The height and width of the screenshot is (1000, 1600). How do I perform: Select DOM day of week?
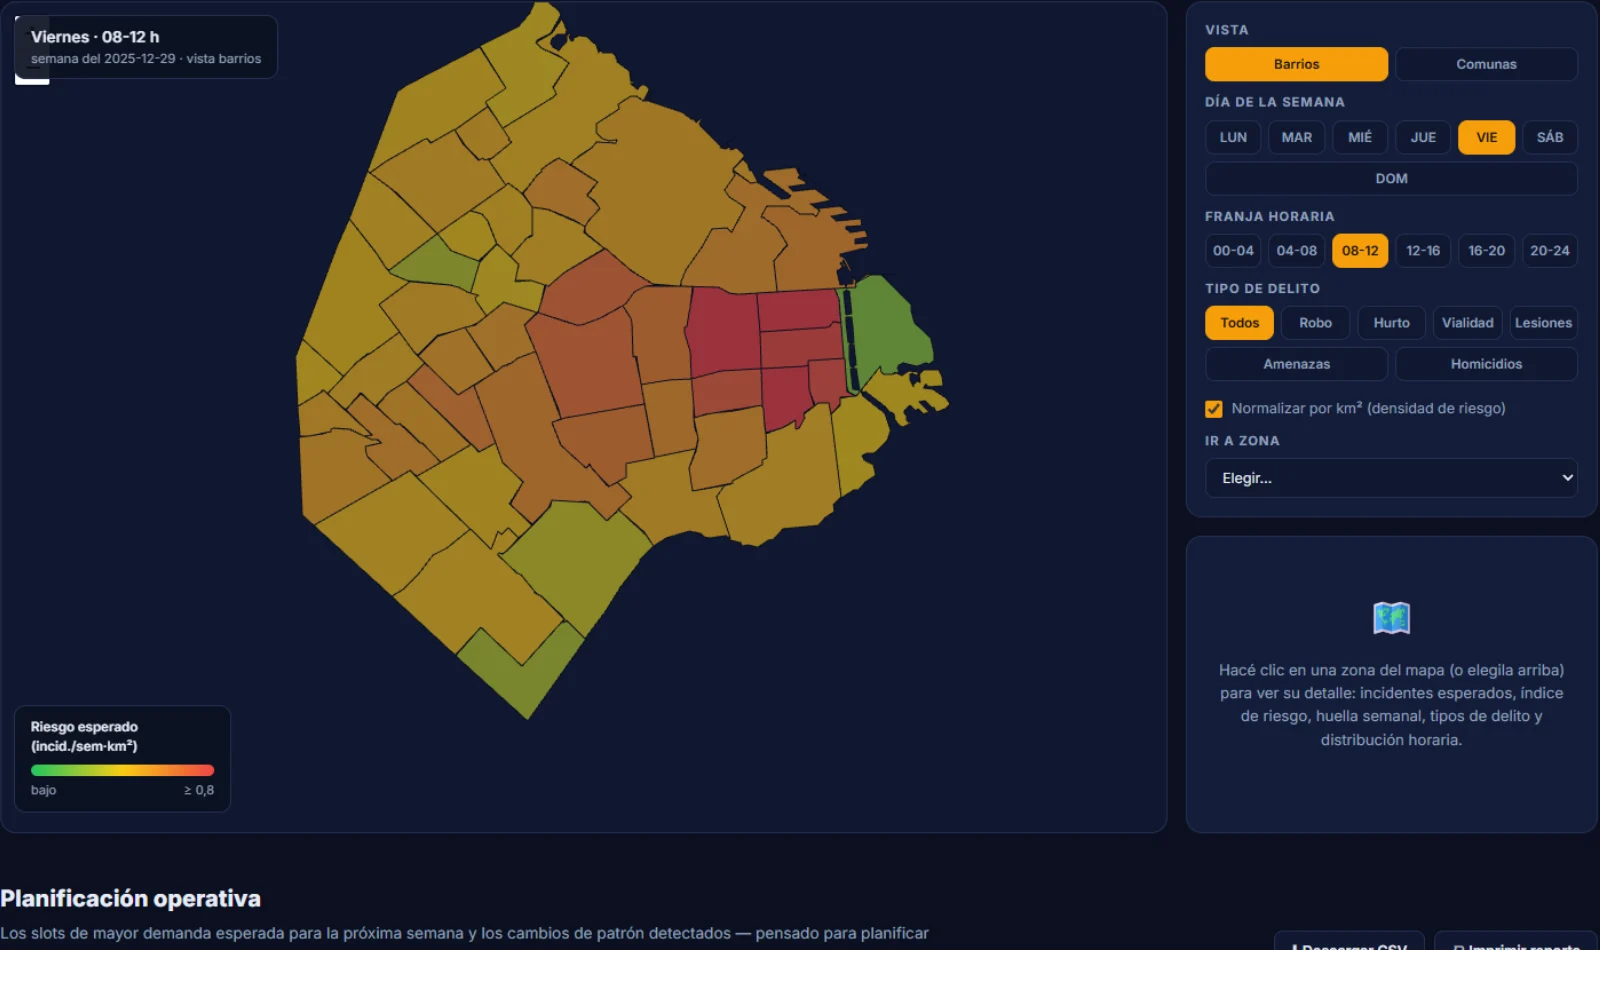coord(1391,178)
